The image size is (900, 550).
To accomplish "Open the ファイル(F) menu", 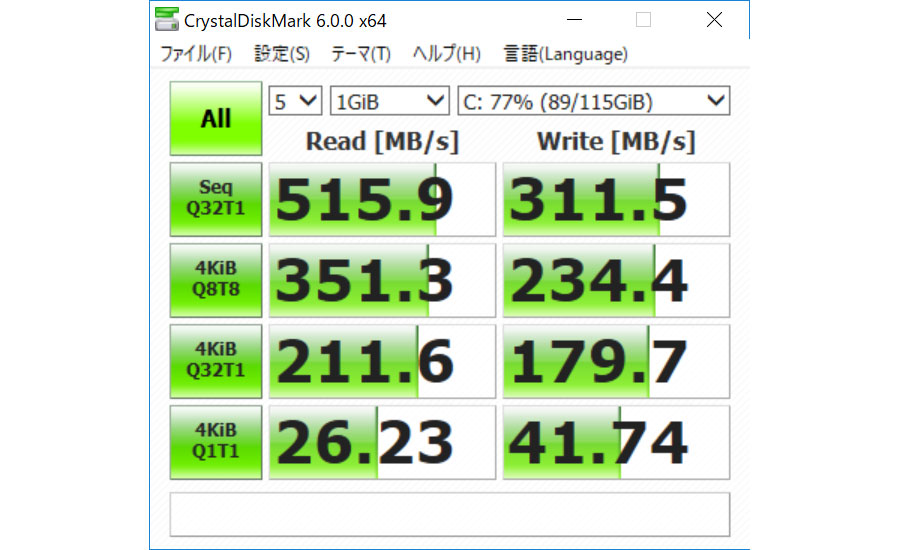I will (196, 54).
